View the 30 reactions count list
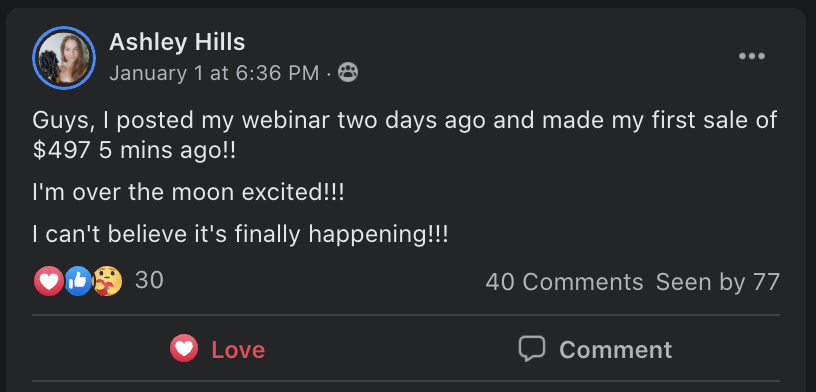Screen dimensions: 816x392 pyautogui.click(x=149, y=281)
